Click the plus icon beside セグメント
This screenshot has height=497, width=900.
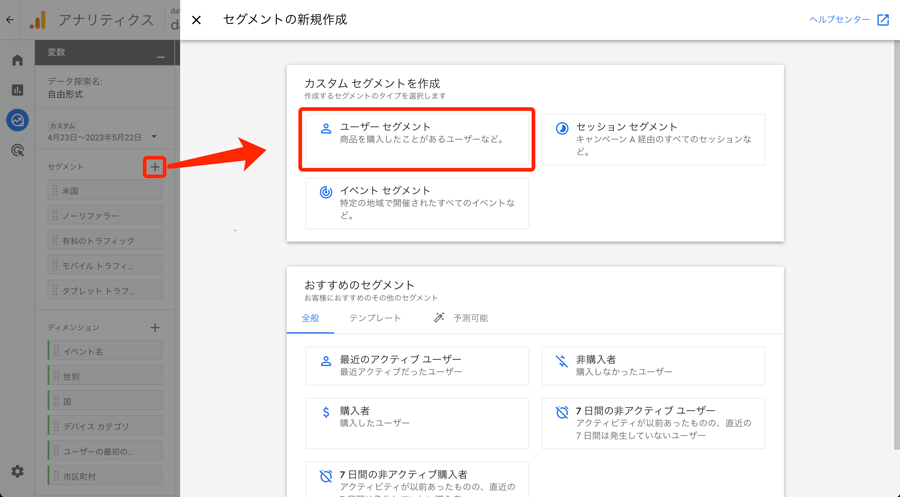pos(154,167)
